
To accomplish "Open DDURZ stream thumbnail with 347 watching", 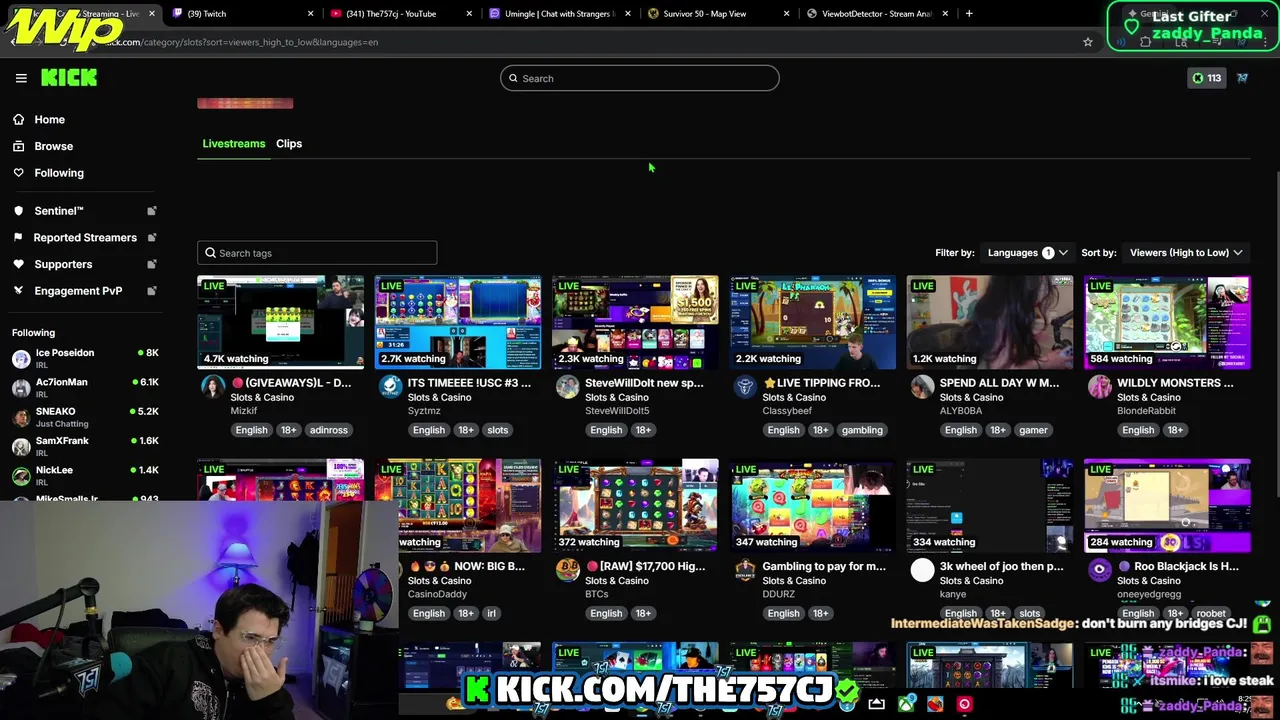I will 813,505.
